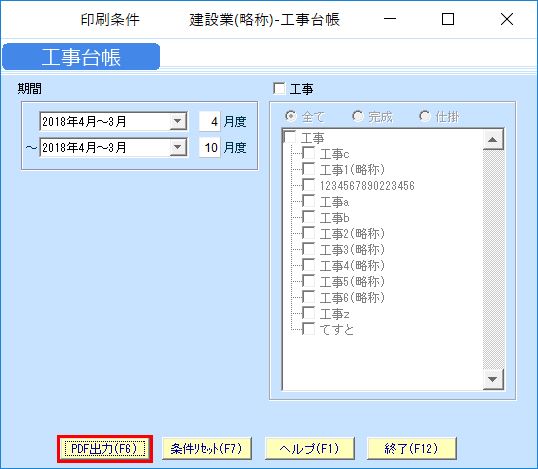Check the 工事b checkbox
Viewport: 538px width, 469px height.
[x=309, y=217]
